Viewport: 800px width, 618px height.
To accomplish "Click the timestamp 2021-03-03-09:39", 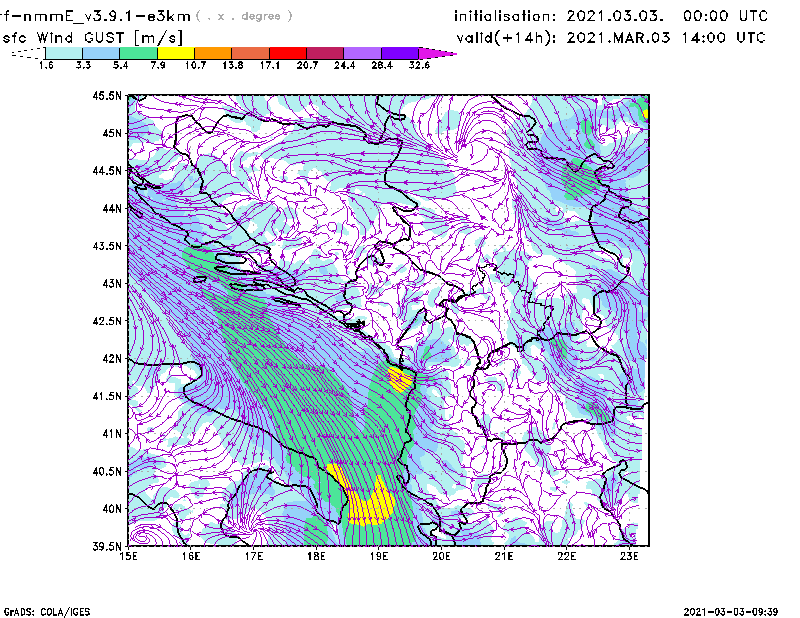I will tap(731, 612).
